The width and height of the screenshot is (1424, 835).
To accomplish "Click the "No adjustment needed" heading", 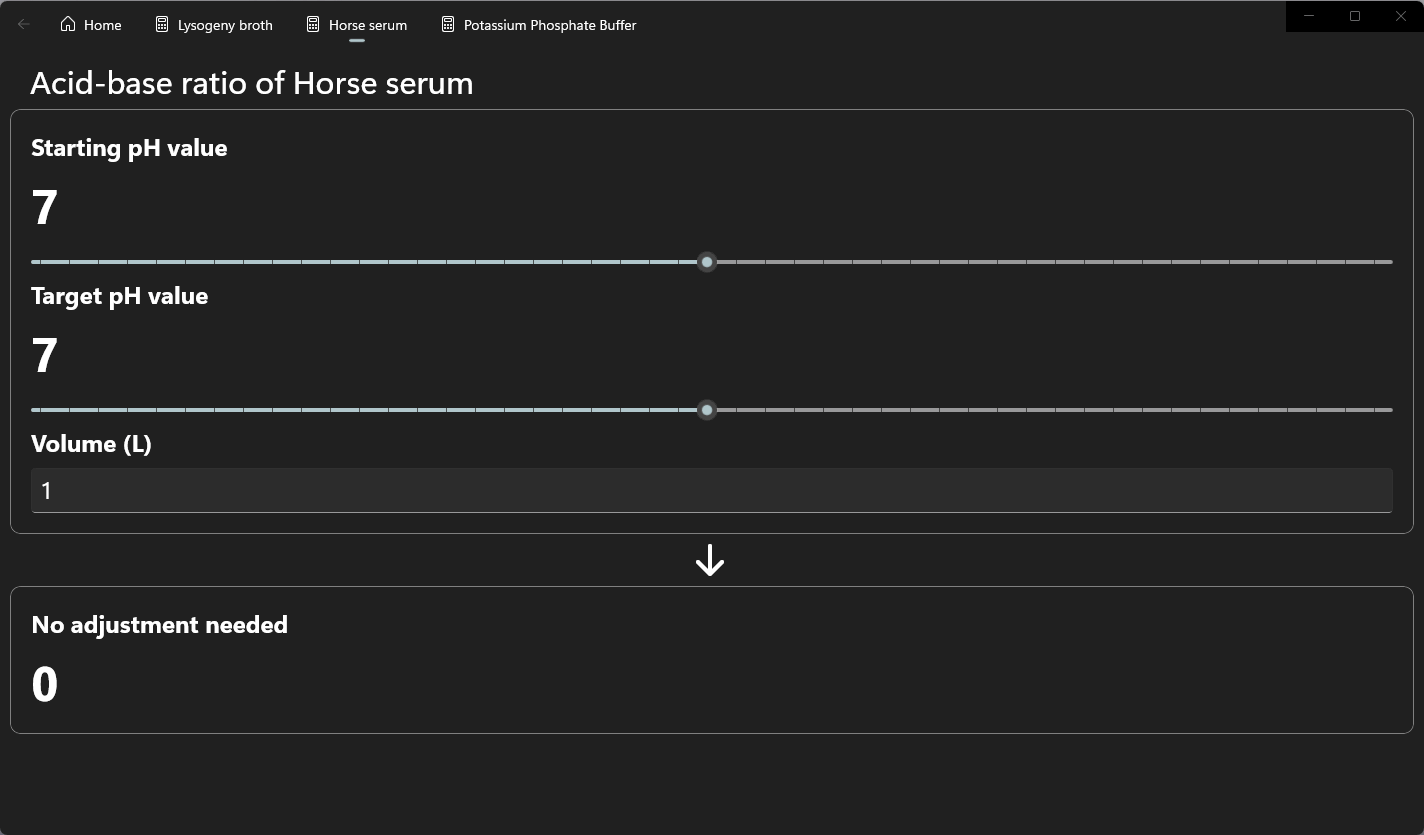I will 160,625.
